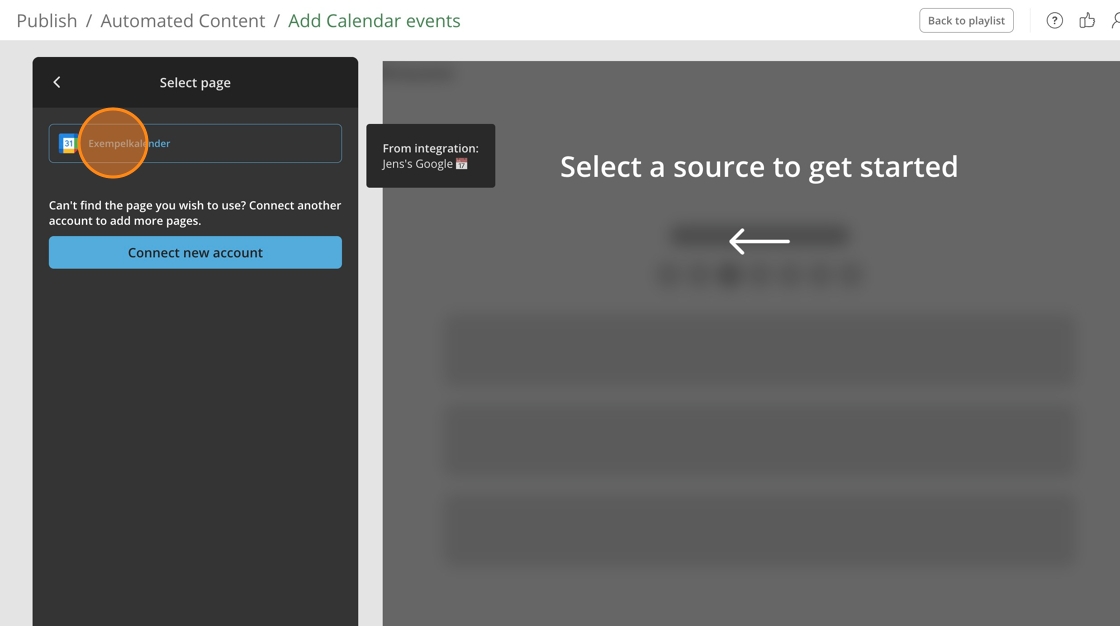This screenshot has width=1120, height=626.
Task: Click the thumbs up feedback icon
Action: click(1087, 21)
